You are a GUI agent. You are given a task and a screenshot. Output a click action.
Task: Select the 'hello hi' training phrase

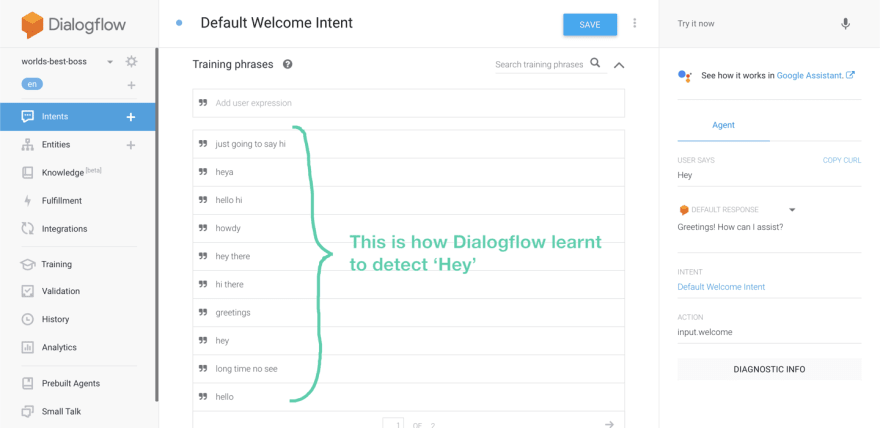pos(409,200)
